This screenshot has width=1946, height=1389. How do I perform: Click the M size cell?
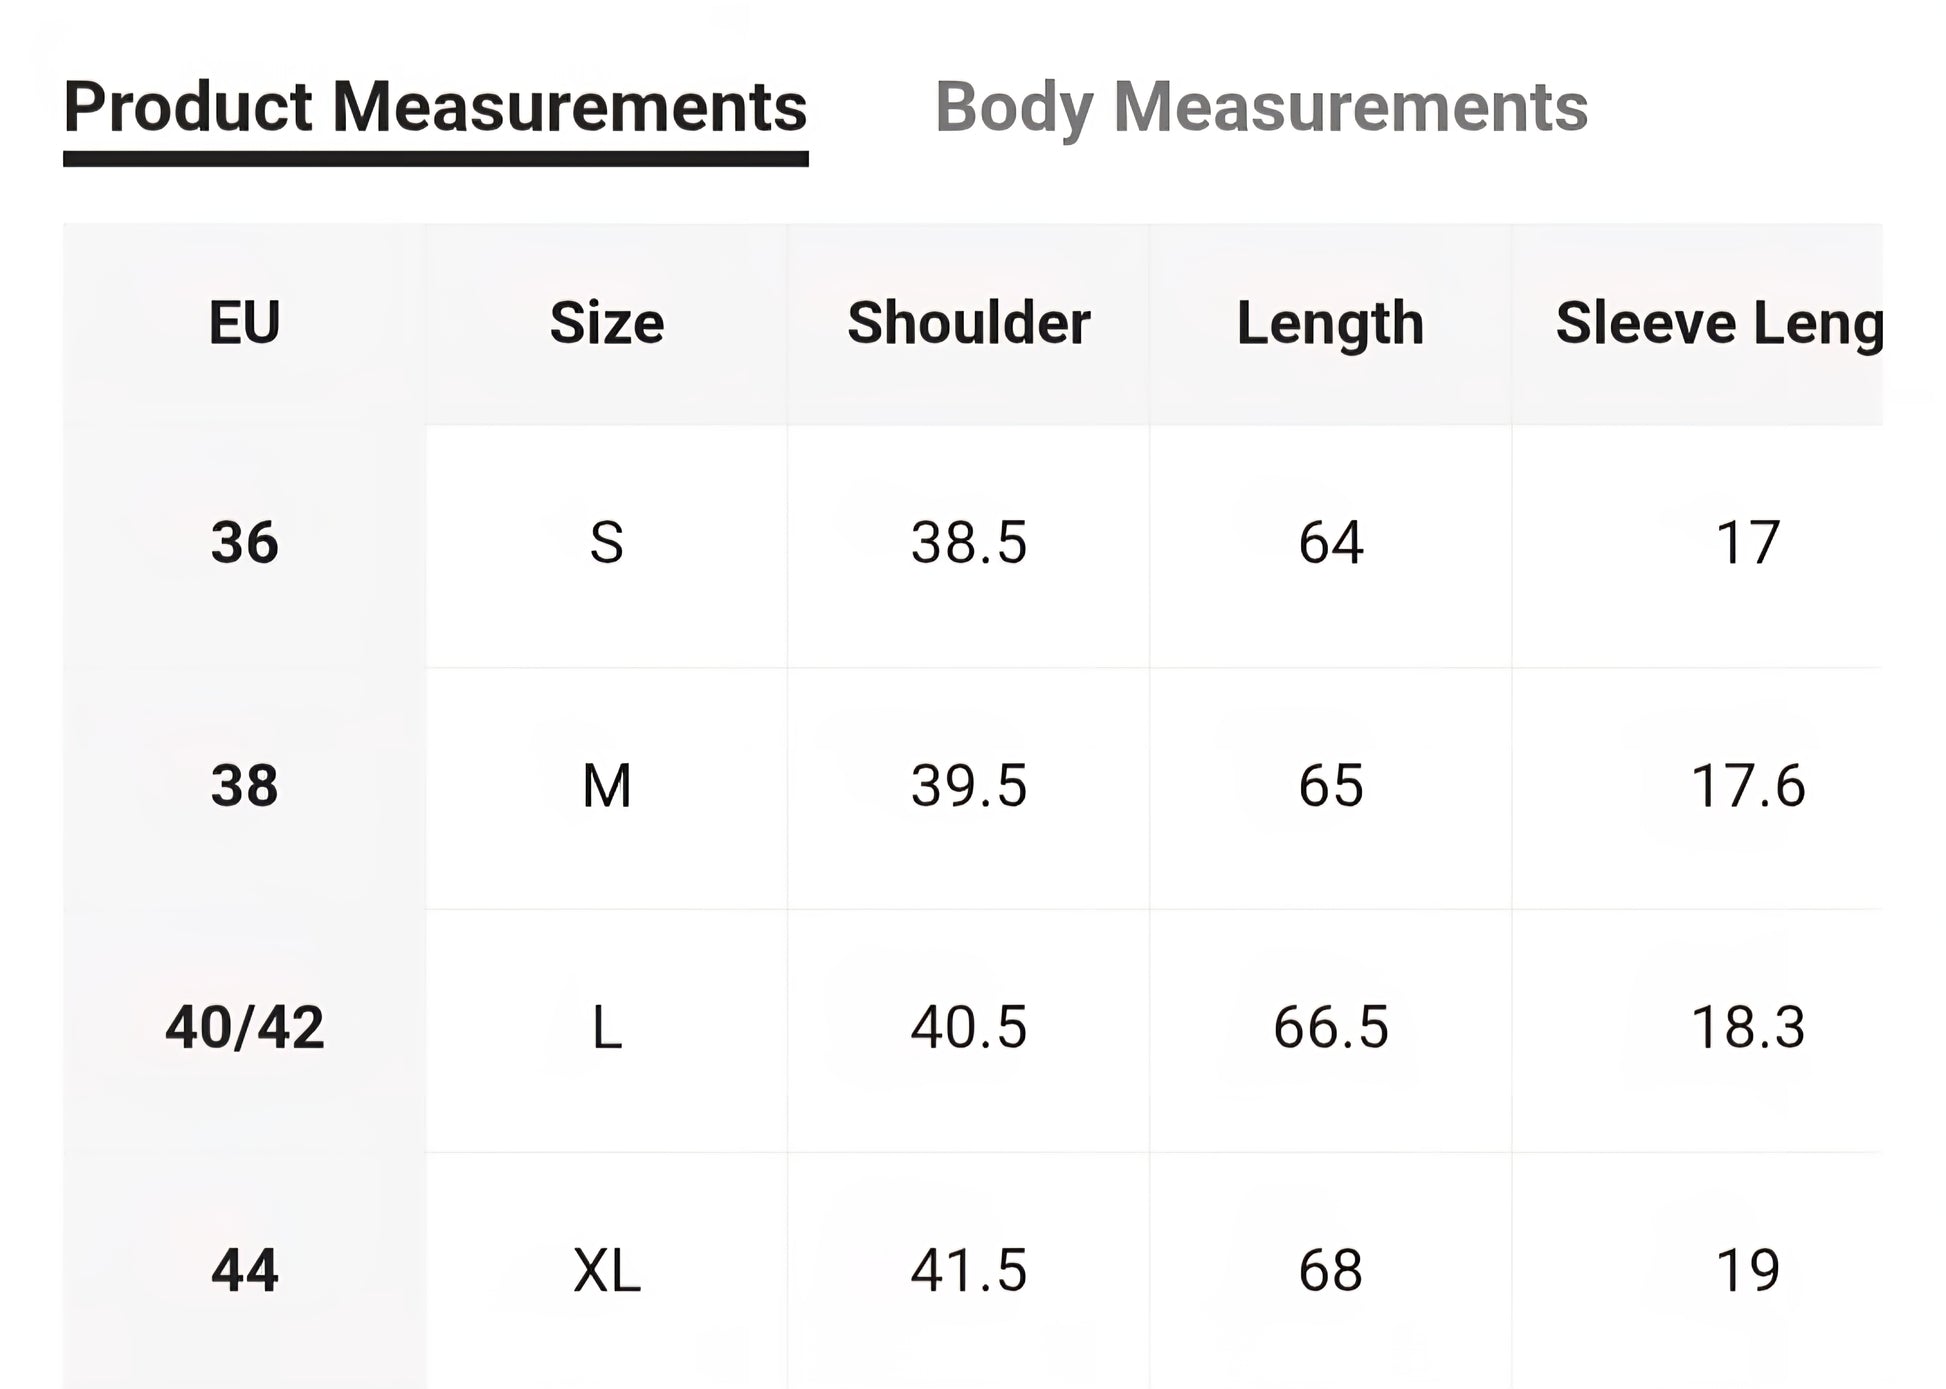(x=606, y=786)
